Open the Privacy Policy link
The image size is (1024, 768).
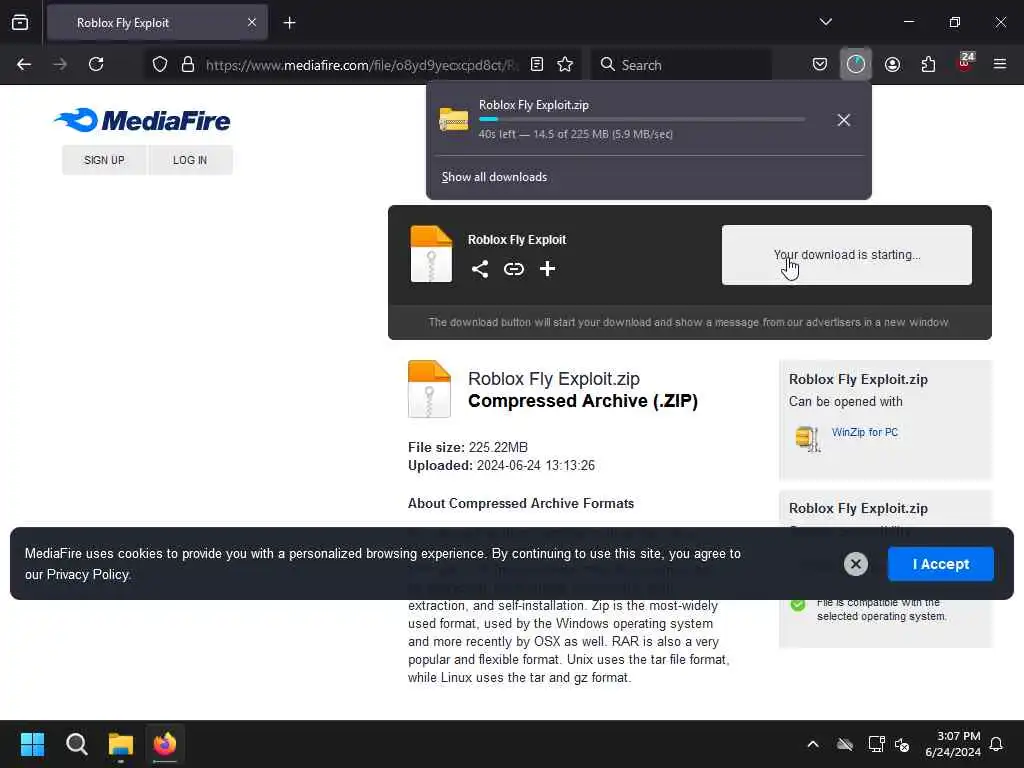88,575
